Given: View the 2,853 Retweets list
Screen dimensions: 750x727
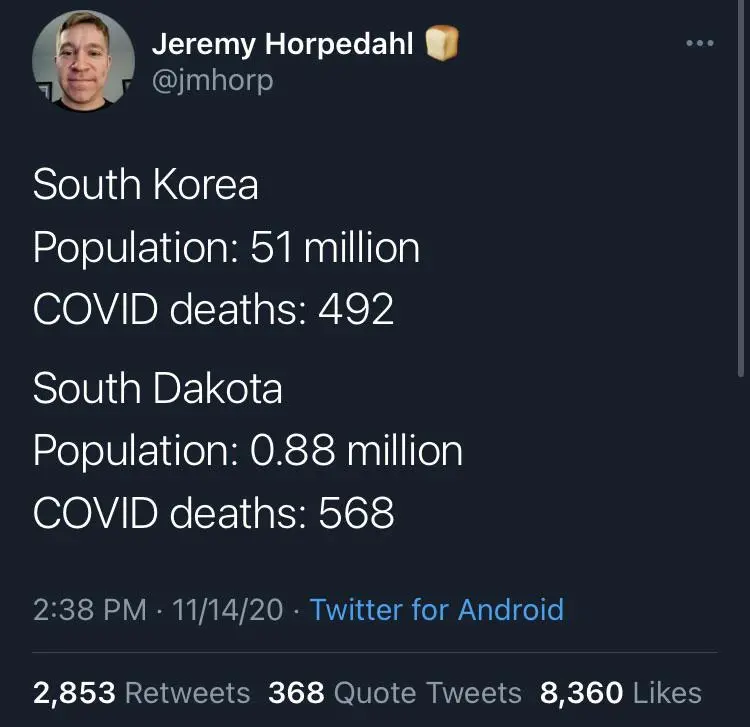Looking at the screenshot, I should [141, 692].
